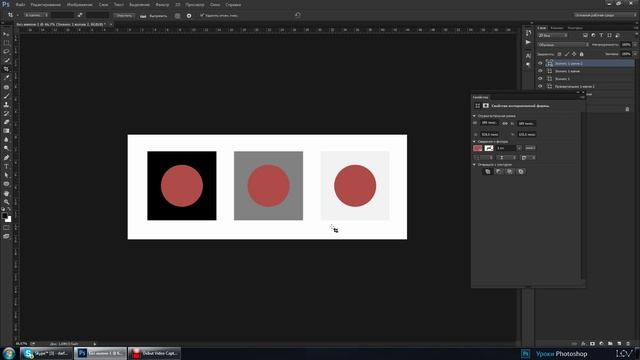Viewport: 640px width, 360px height.
Task: Toggle lock all on the layer
Action: click(x=582, y=54)
